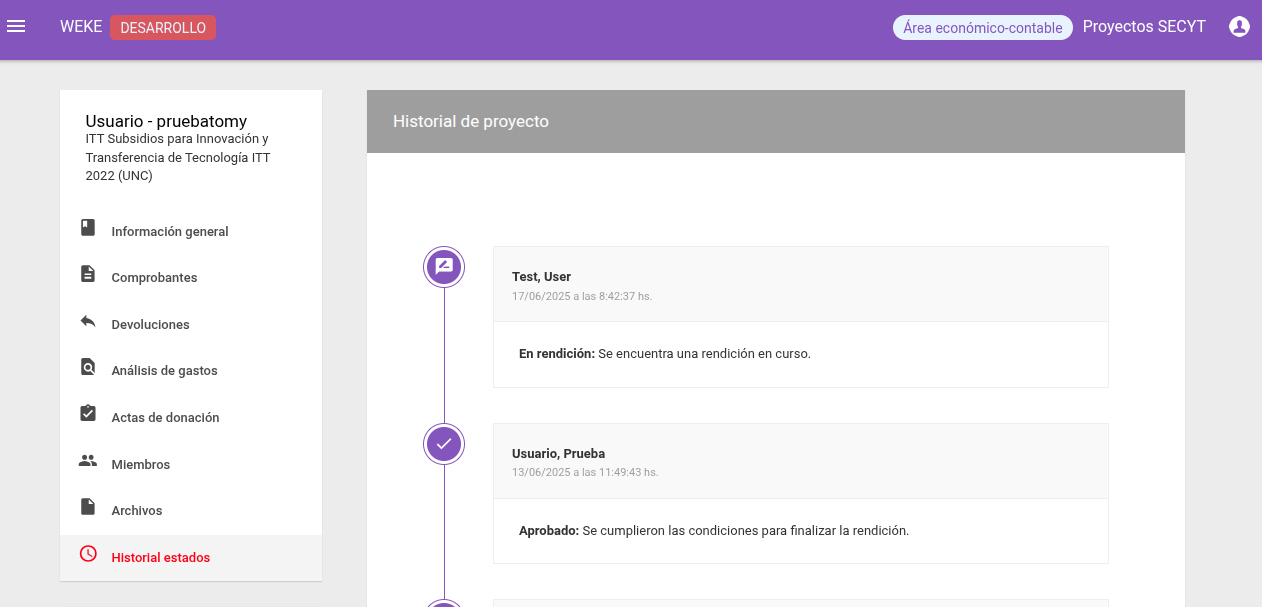Open the hamburger navigation menu

[x=16, y=27]
